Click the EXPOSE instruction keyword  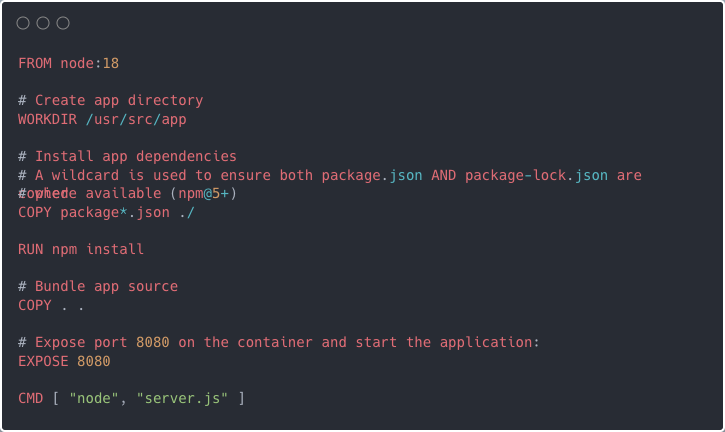click(44, 361)
